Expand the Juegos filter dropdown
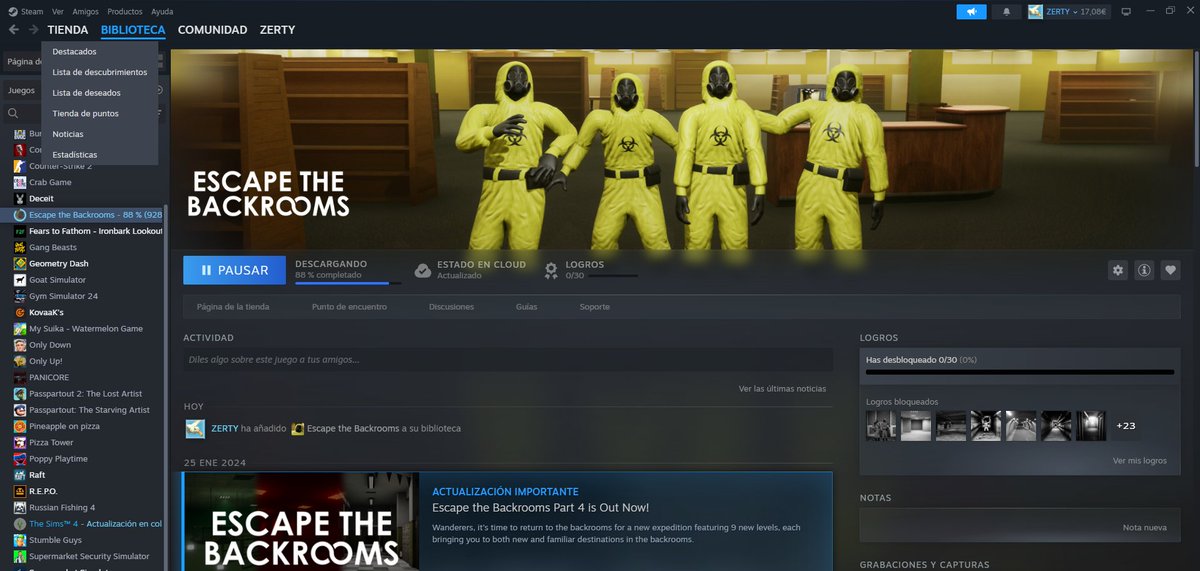 pos(20,90)
